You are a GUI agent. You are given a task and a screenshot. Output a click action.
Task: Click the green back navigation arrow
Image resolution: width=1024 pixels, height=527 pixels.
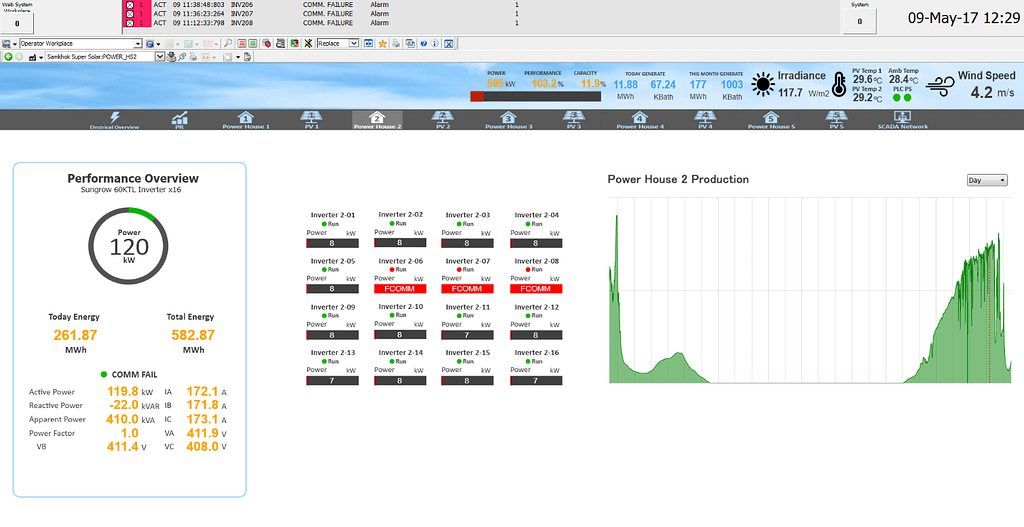tap(8, 57)
